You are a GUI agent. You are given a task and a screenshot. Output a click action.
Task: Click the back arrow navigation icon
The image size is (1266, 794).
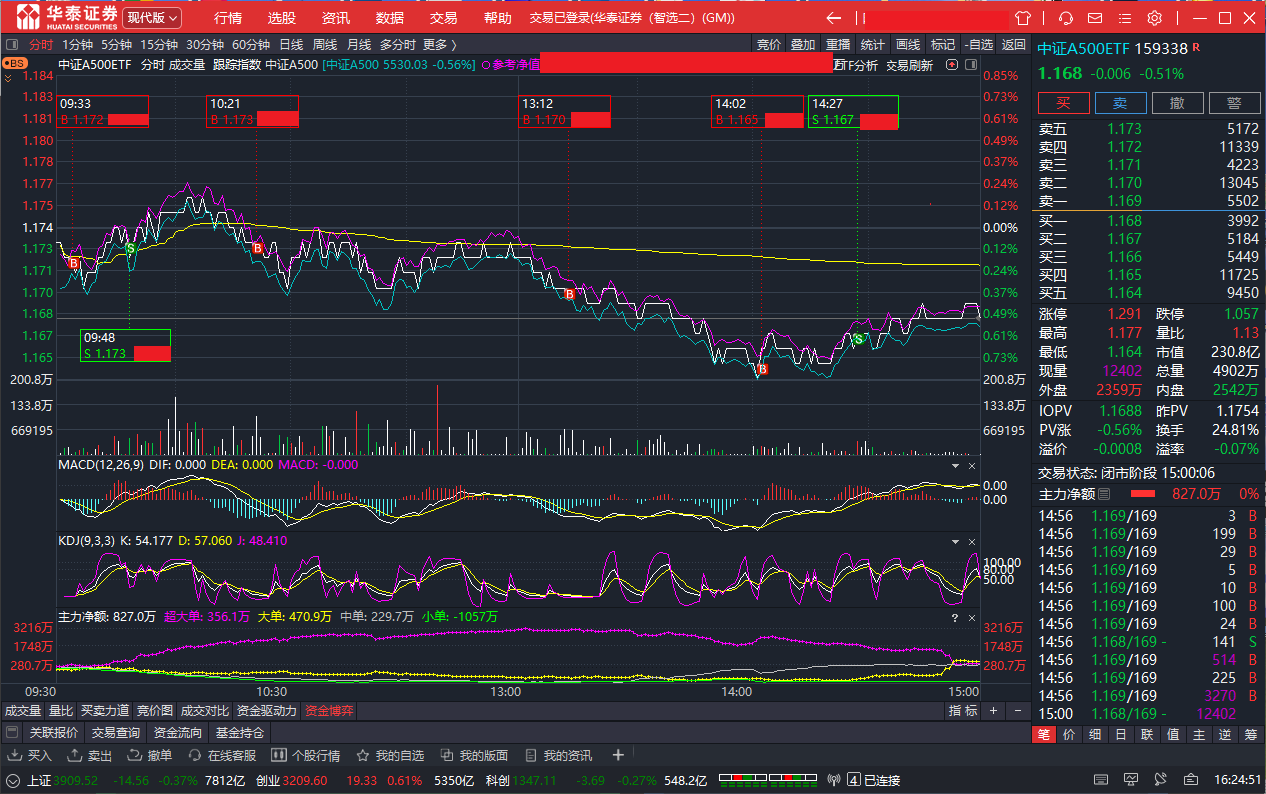click(833, 18)
